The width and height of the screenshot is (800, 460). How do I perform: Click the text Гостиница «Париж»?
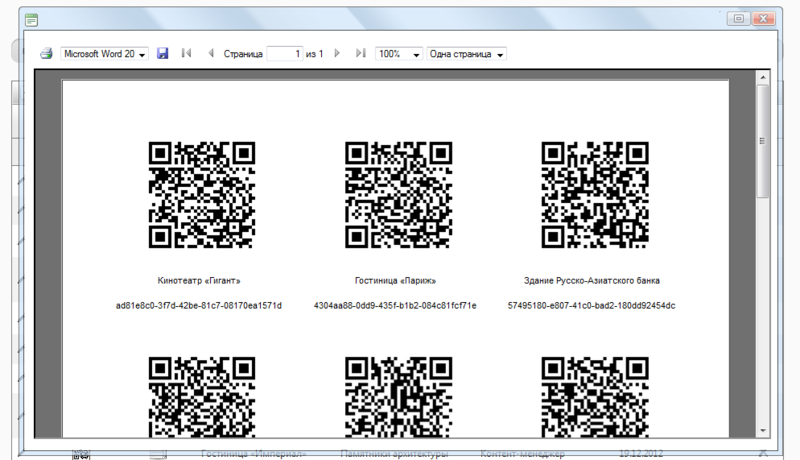395,280
